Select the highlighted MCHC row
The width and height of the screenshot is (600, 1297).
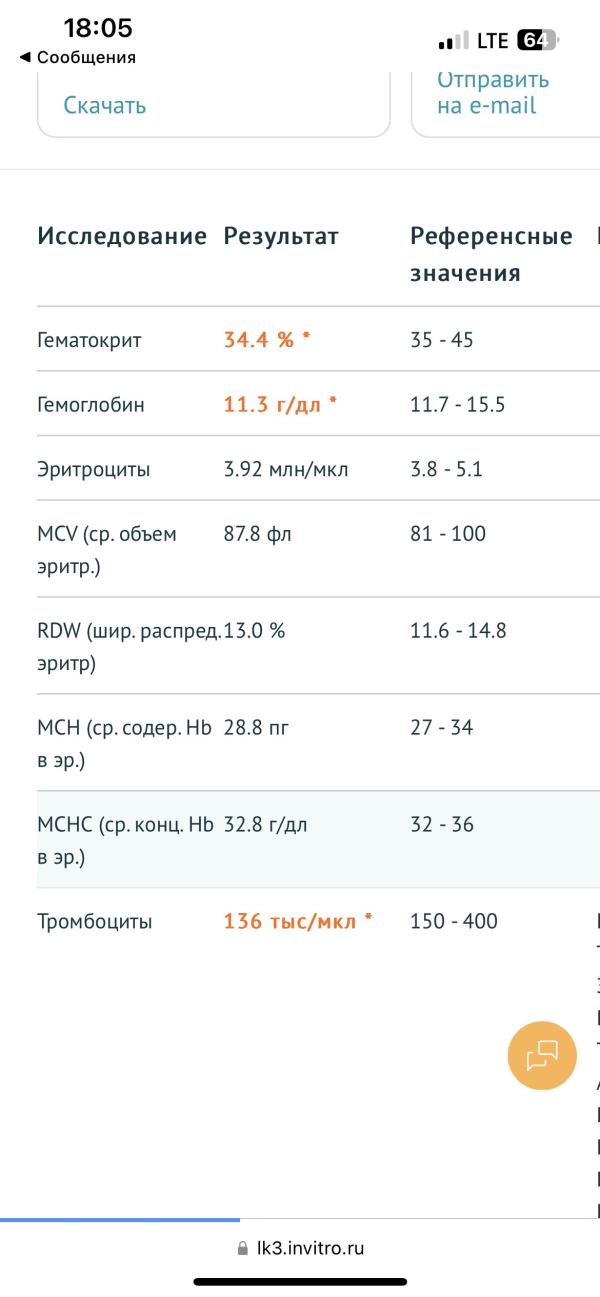coord(318,839)
